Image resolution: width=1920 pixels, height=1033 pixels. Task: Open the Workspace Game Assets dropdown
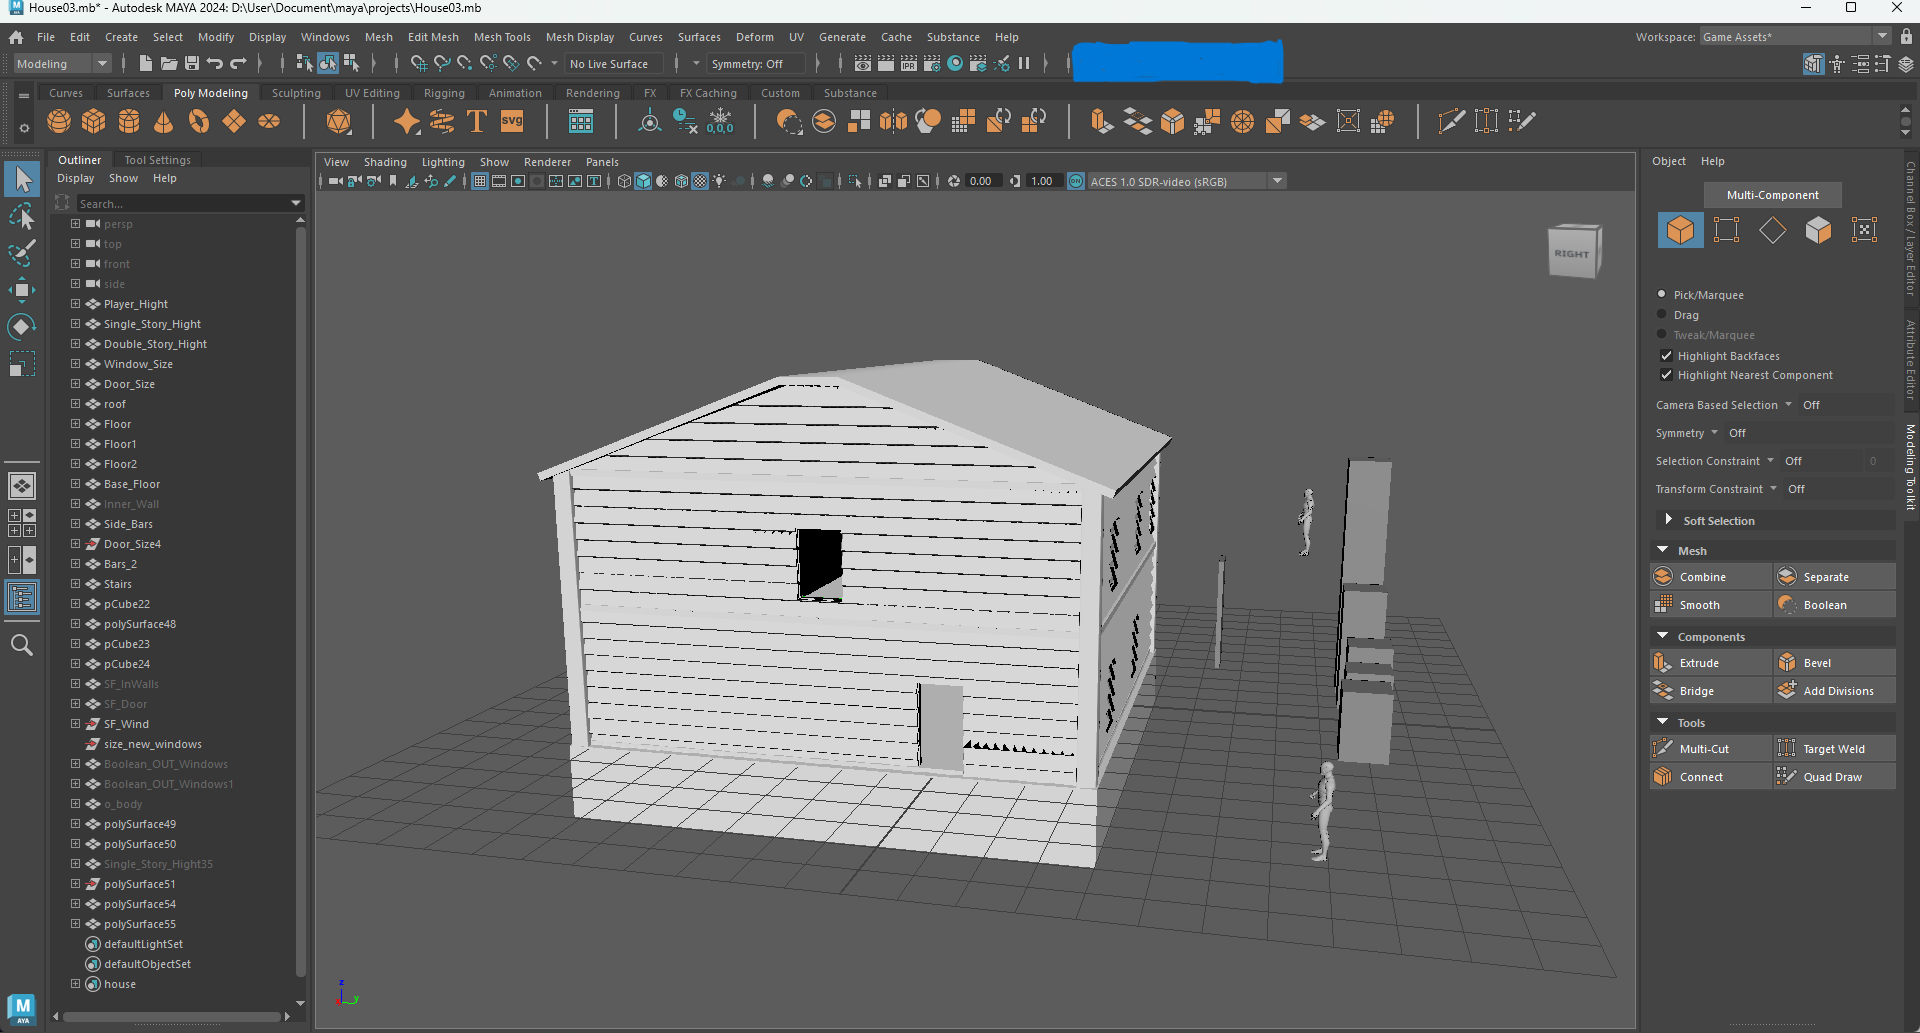(1796, 36)
